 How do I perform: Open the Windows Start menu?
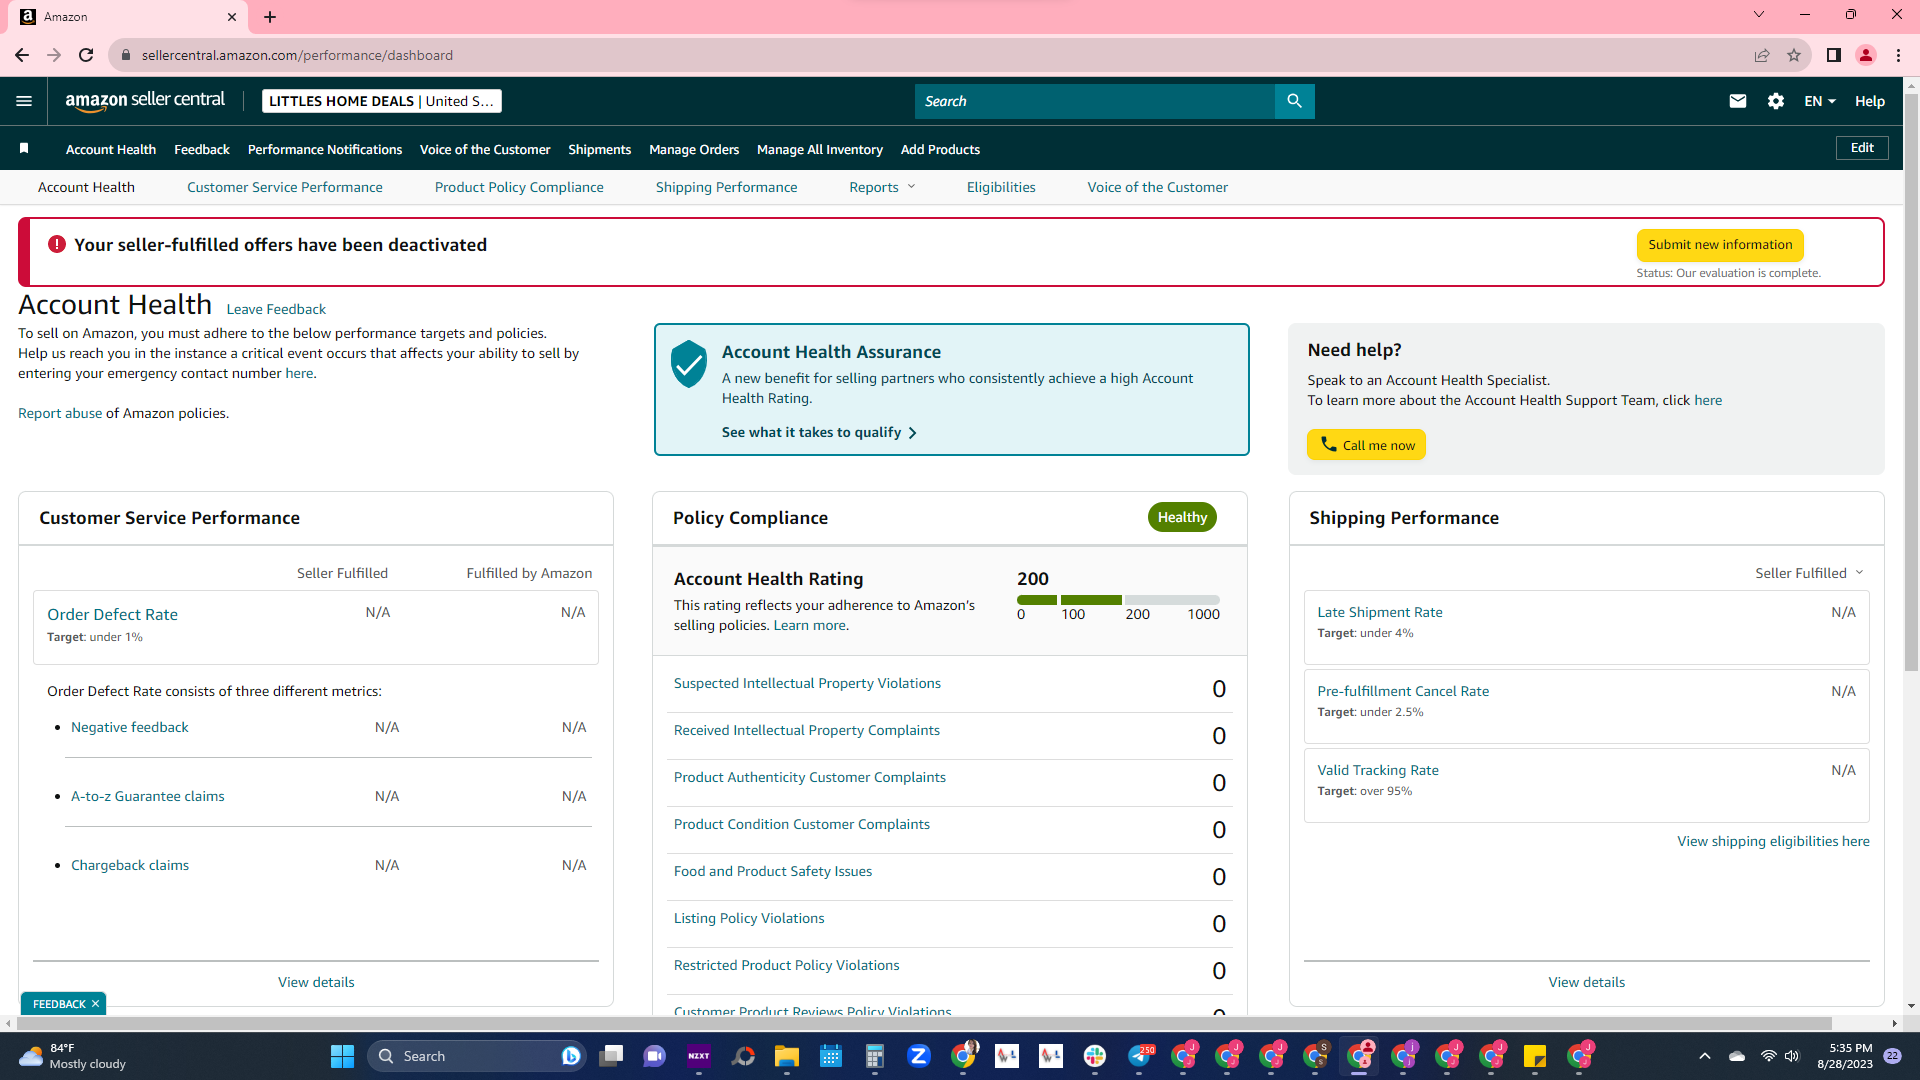342,1056
